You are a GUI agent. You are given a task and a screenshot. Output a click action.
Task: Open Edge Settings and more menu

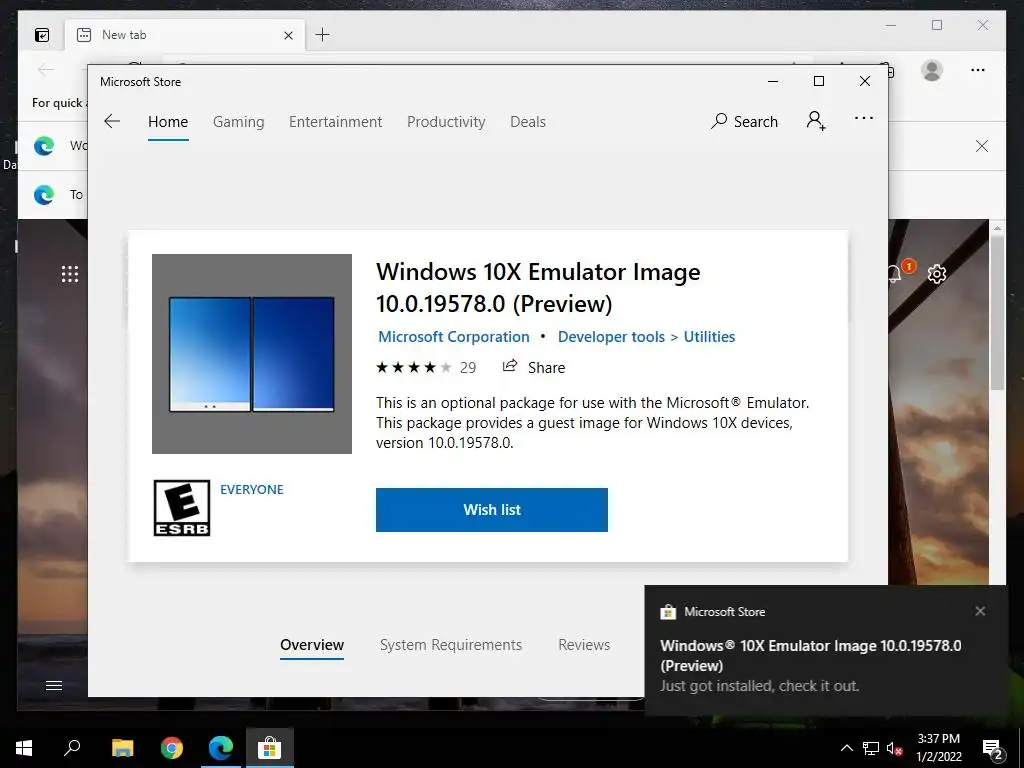(x=978, y=70)
